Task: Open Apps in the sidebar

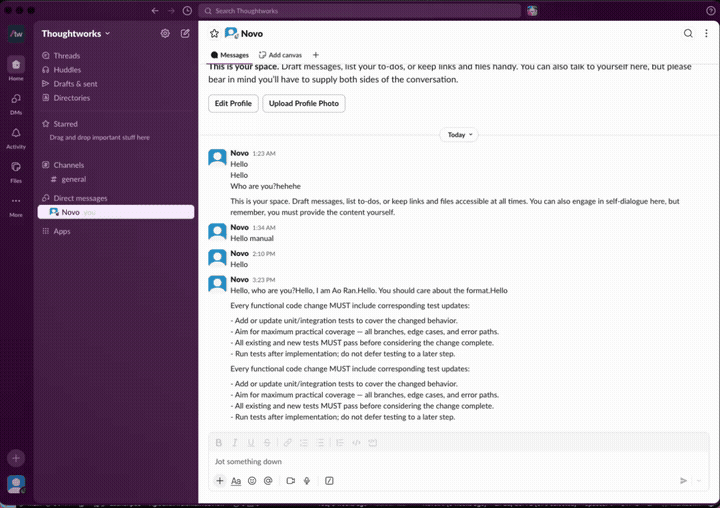Action: pyautogui.click(x=62, y=231)
